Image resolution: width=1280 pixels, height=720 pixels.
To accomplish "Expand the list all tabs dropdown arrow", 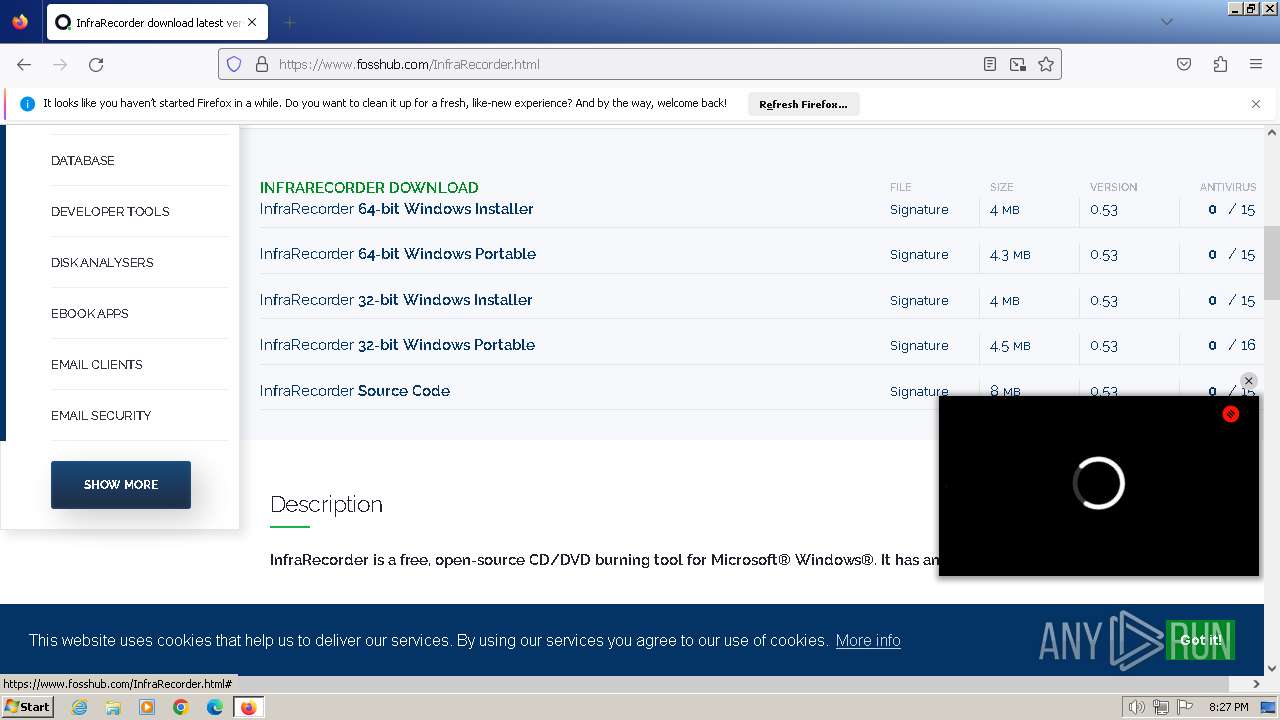I will click(x=1166, y=22).
